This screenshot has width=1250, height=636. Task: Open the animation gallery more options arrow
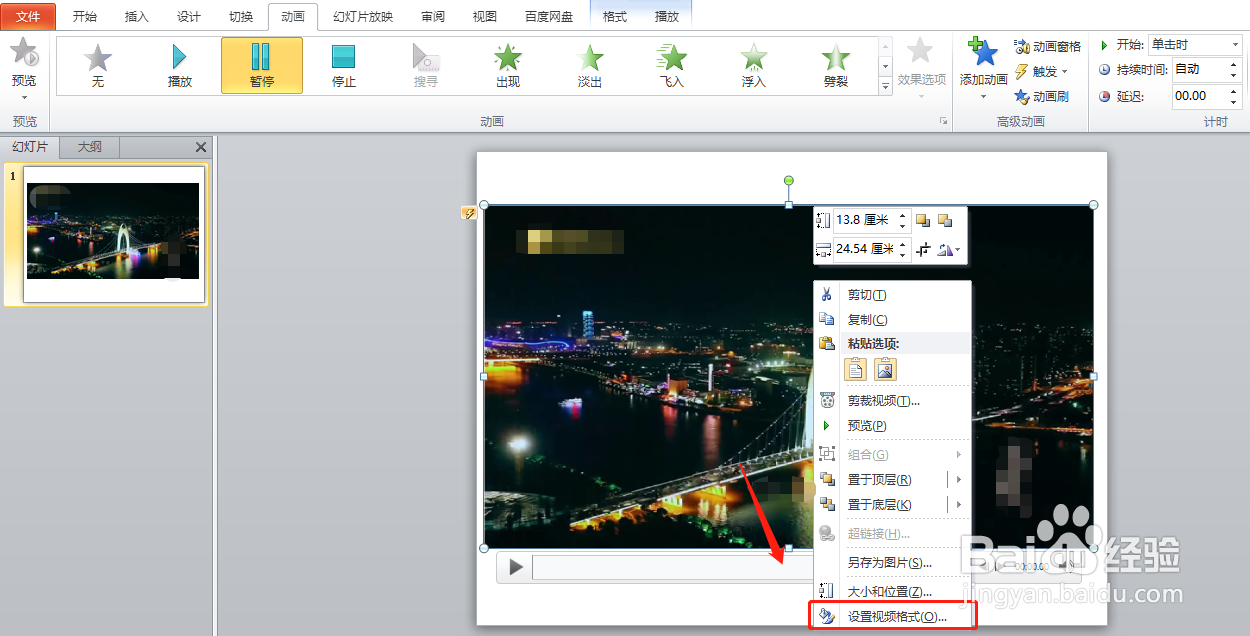[x=884, y=87]
